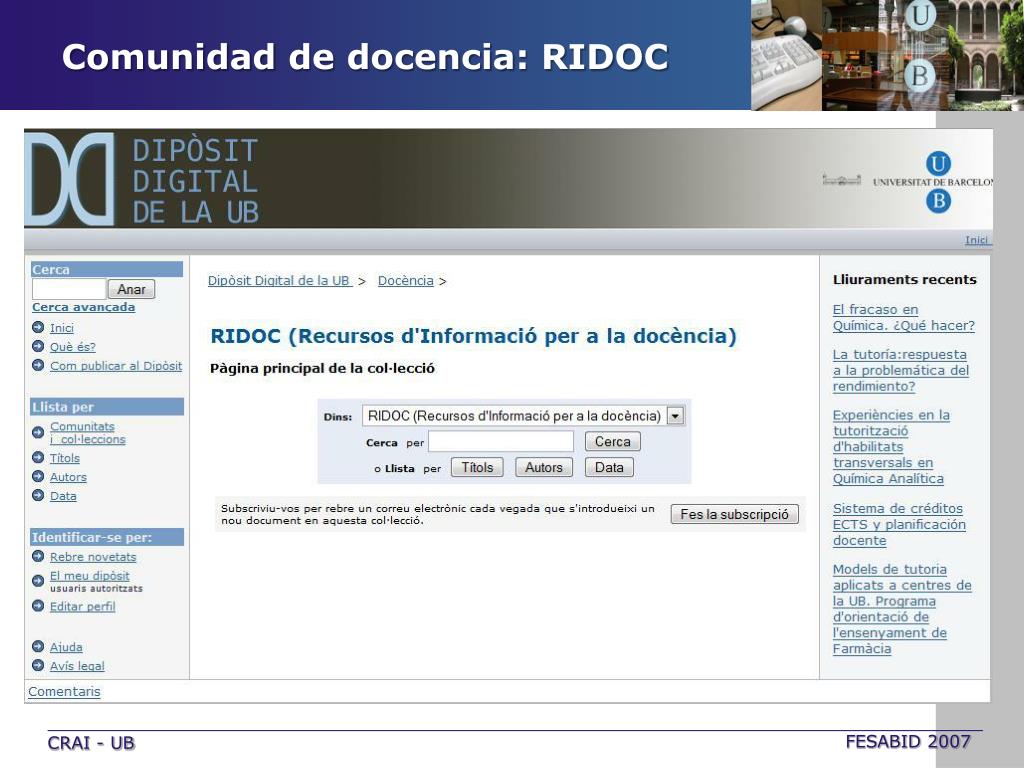Viewport: 1024px width, 768px height.
Task: Open Sistema de créditos ECTS link
Action: pos(899,524)
